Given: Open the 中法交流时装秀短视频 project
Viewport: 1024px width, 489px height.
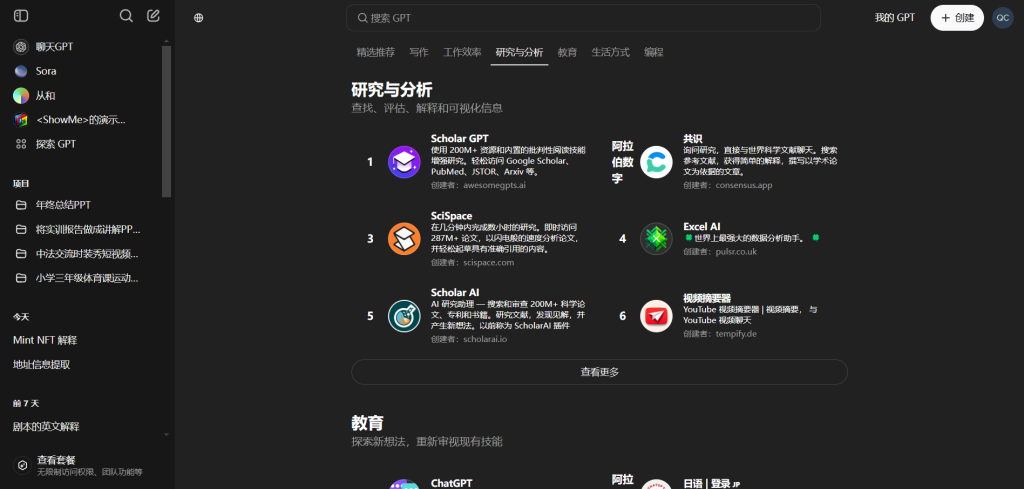Looking at the screenshot, I should click(86, 253).
